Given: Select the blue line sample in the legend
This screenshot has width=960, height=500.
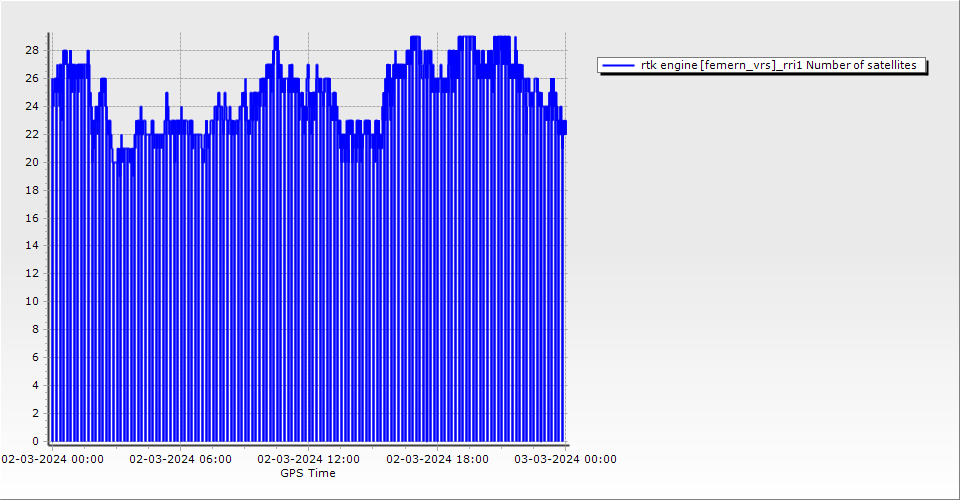Looking at the screenshot, I should (x=619, y=65).
